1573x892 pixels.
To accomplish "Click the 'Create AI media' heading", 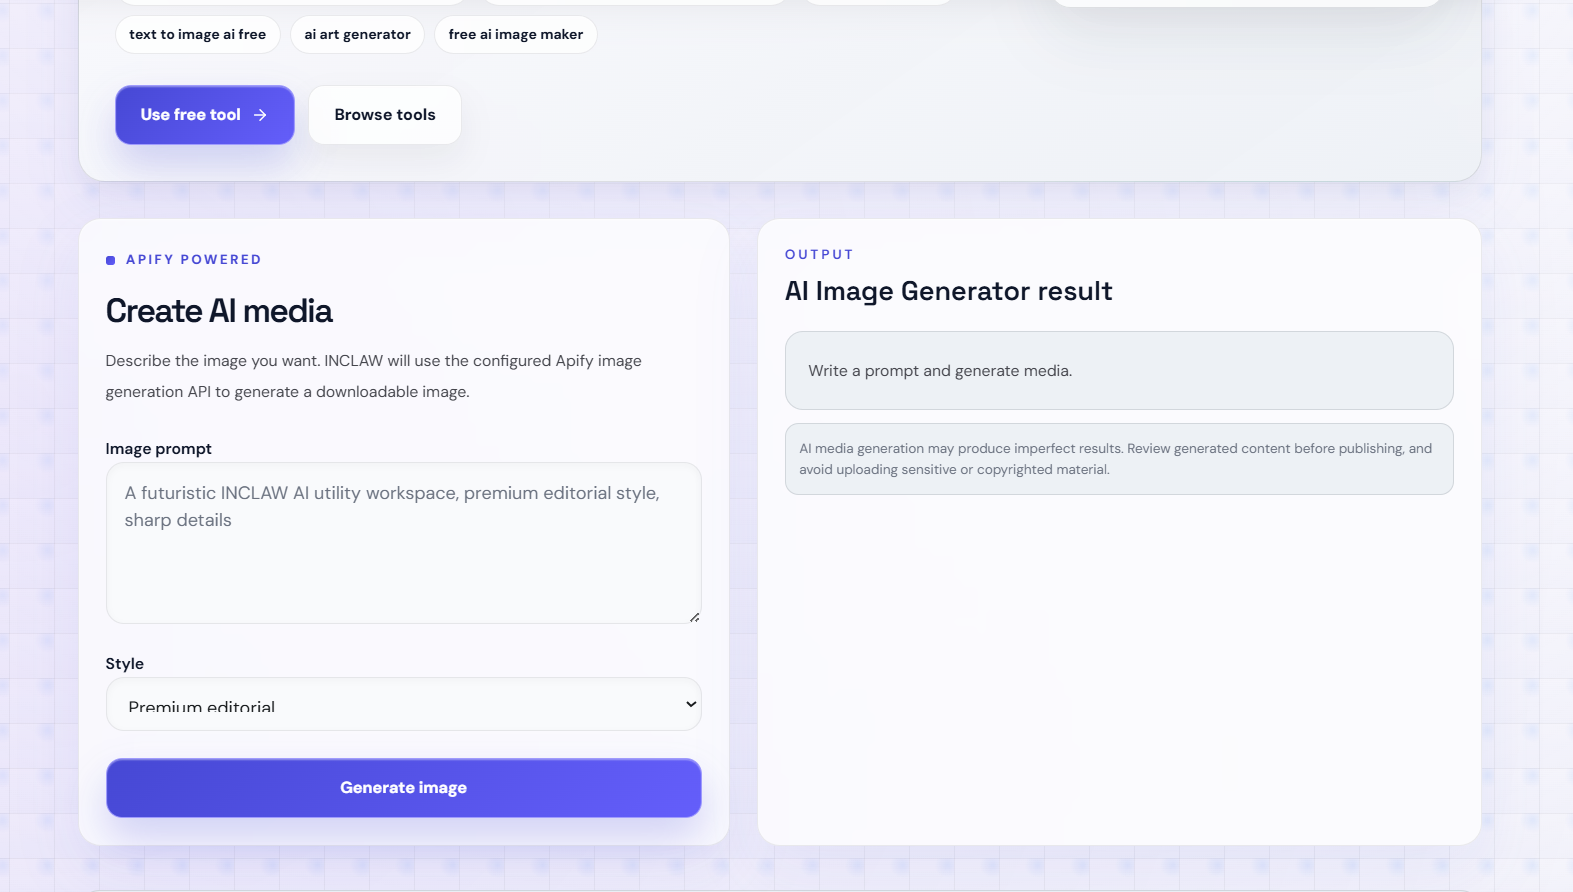I will (219, 311).
